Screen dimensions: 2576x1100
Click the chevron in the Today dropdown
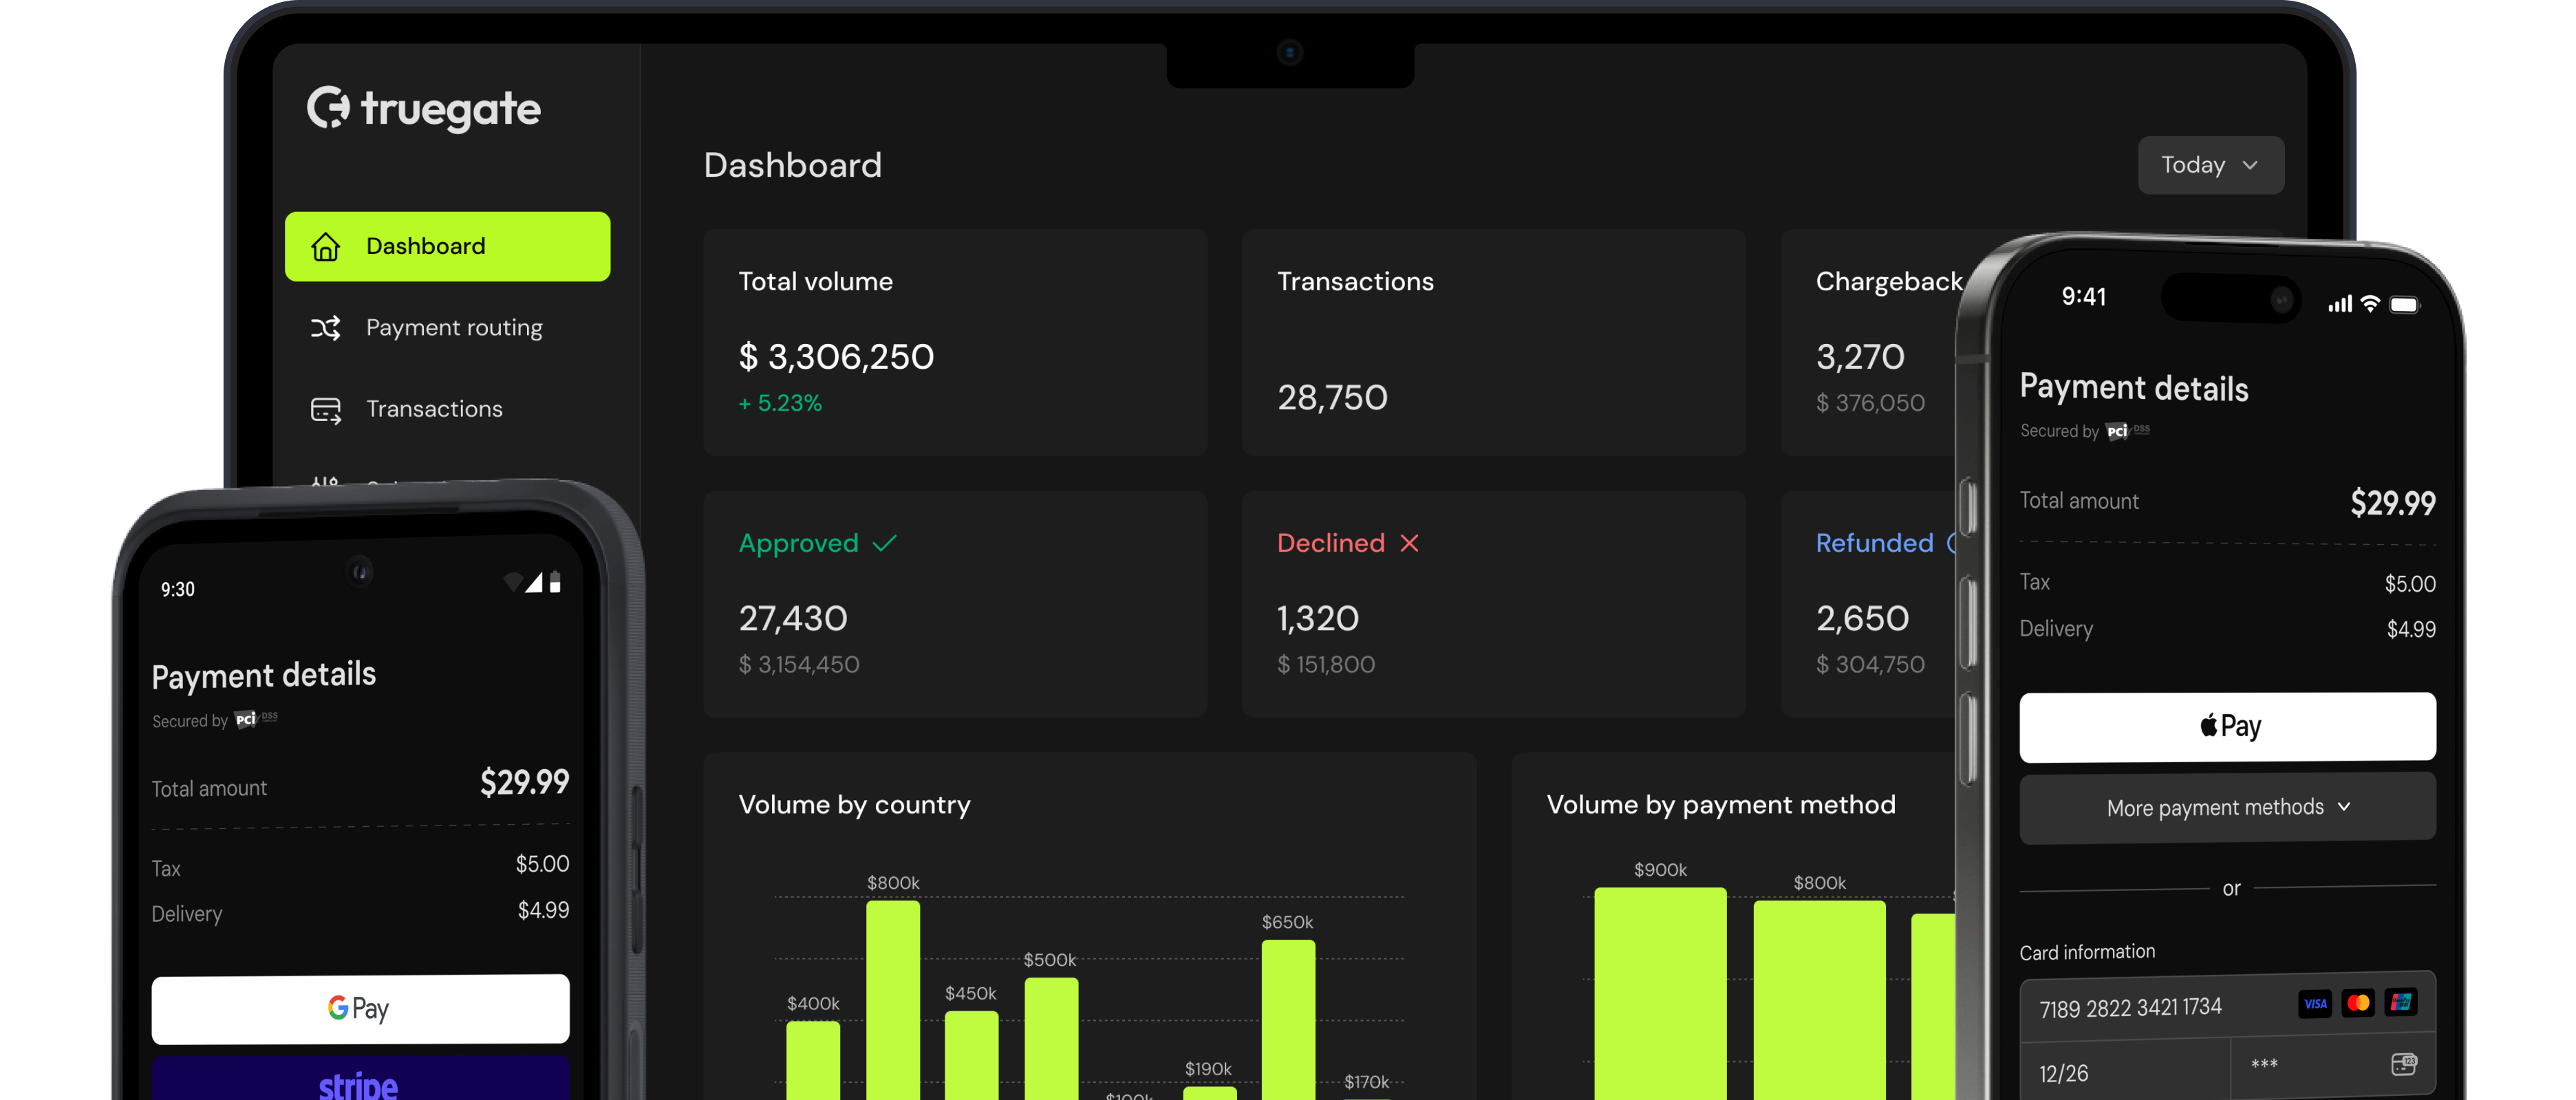(x=2250, y=165)
